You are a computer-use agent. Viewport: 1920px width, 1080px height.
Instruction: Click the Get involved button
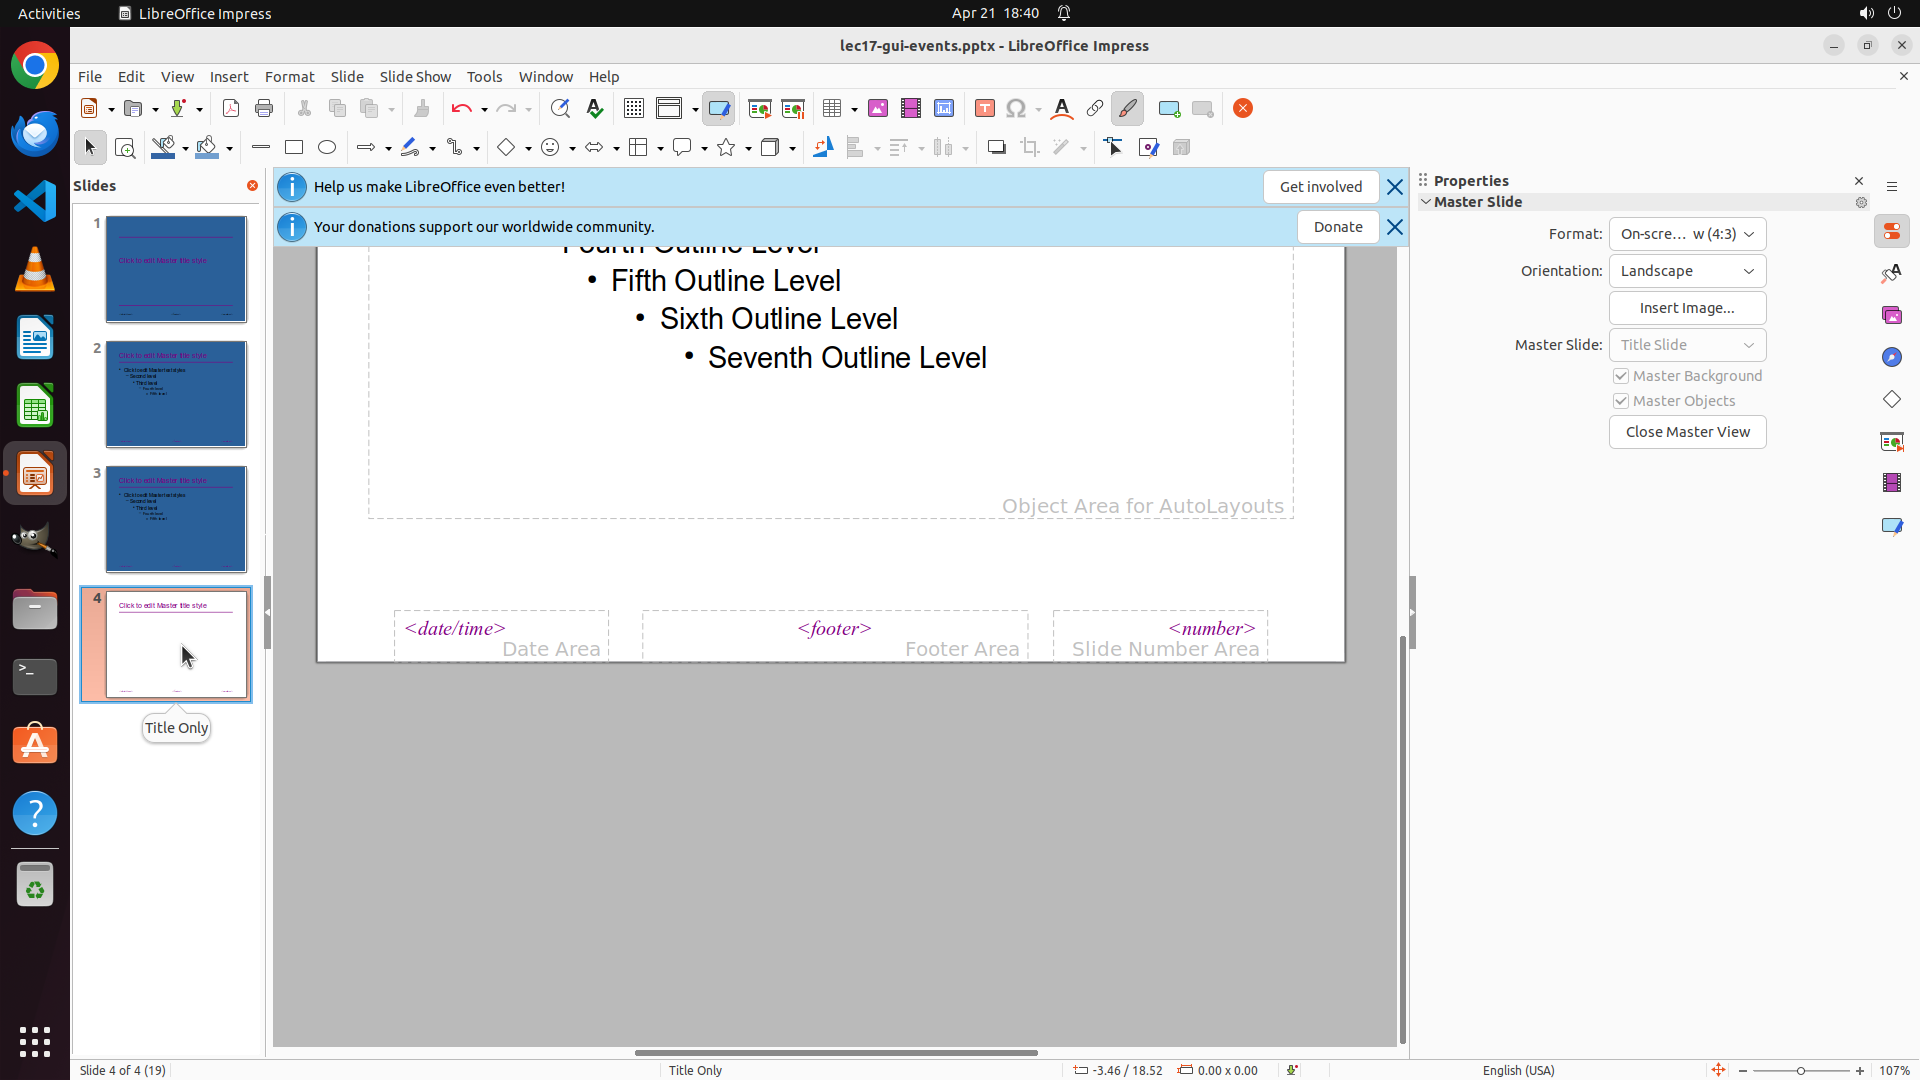coord(1320,187)
